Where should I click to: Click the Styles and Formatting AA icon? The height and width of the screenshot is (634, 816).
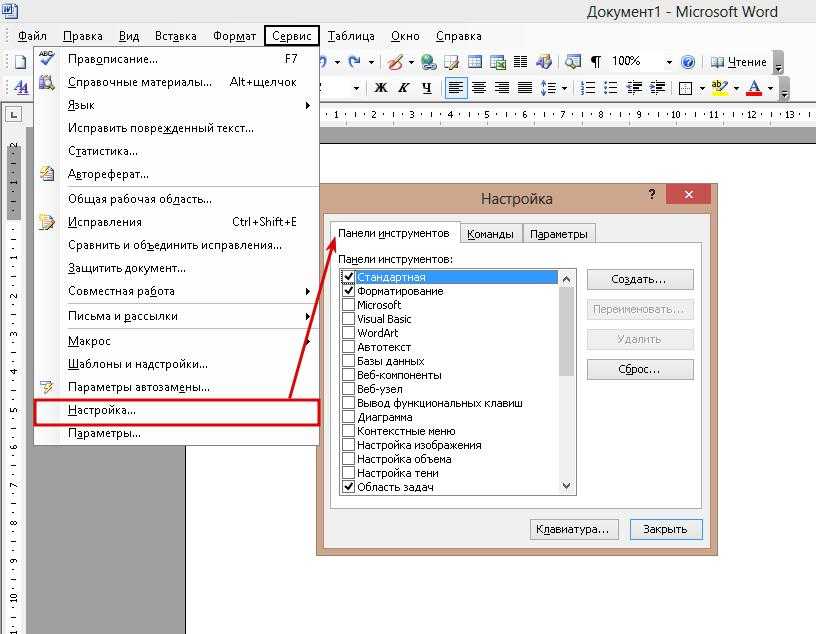pyautogui.click(x=21, y=87)
